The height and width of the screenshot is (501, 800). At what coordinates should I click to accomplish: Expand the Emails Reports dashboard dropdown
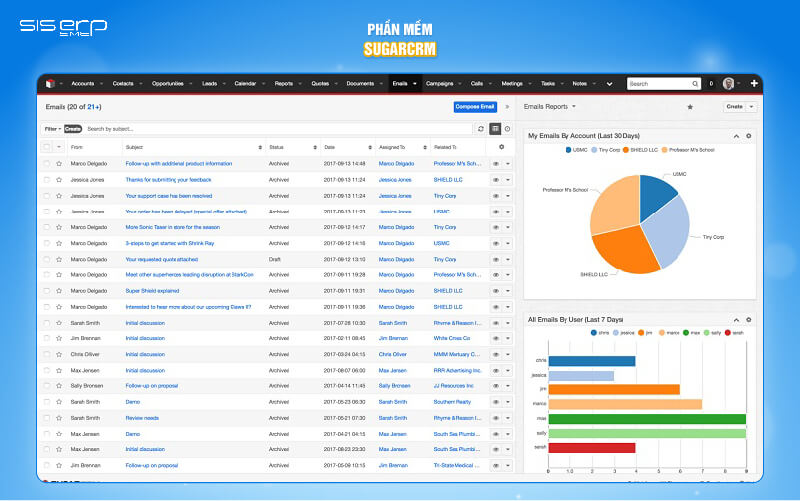pyautogui.click(x=574, y=107)
